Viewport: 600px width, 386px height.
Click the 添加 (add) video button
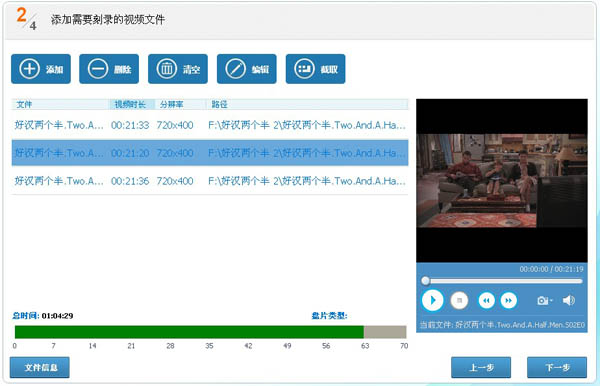[41, 69]
